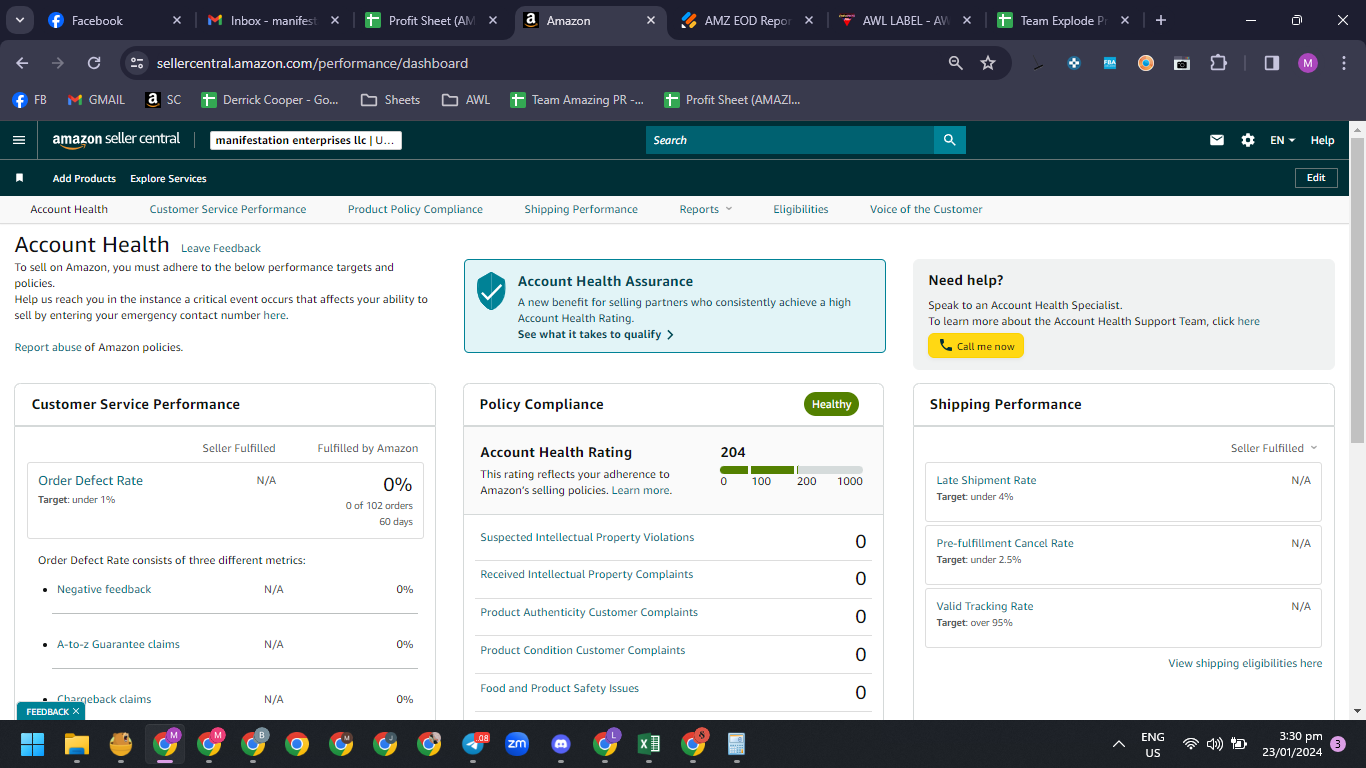Viewport: 1366px width, 768px height.
Task: Click the Account Health Assurance shield icon
Action: click(x=491, y=291)
